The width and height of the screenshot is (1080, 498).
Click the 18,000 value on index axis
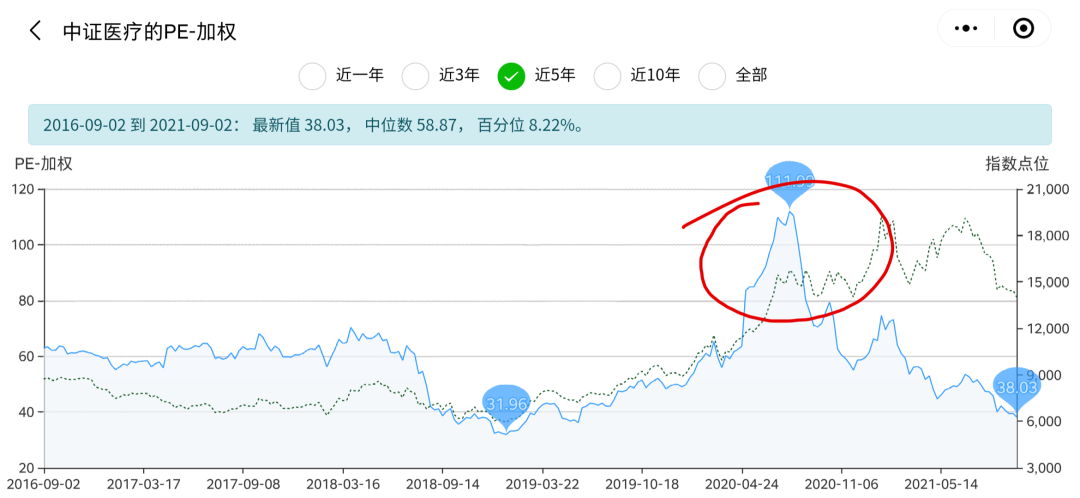[1046, 236]
